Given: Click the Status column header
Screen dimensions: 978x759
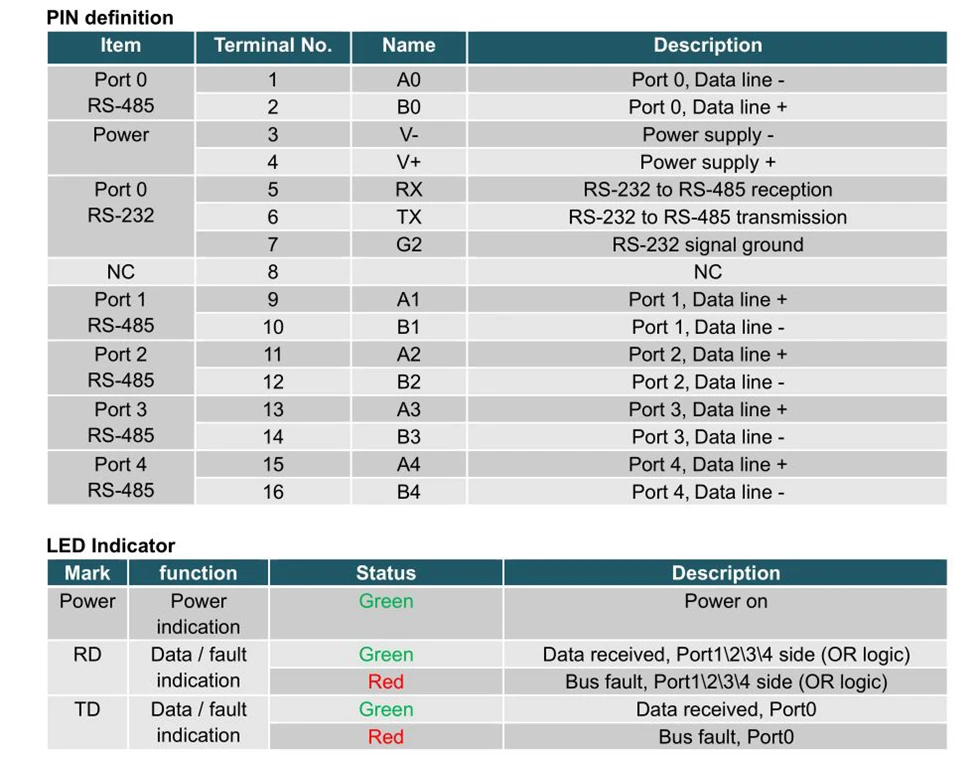Looking at the screenshot, I should pos(385,573).
